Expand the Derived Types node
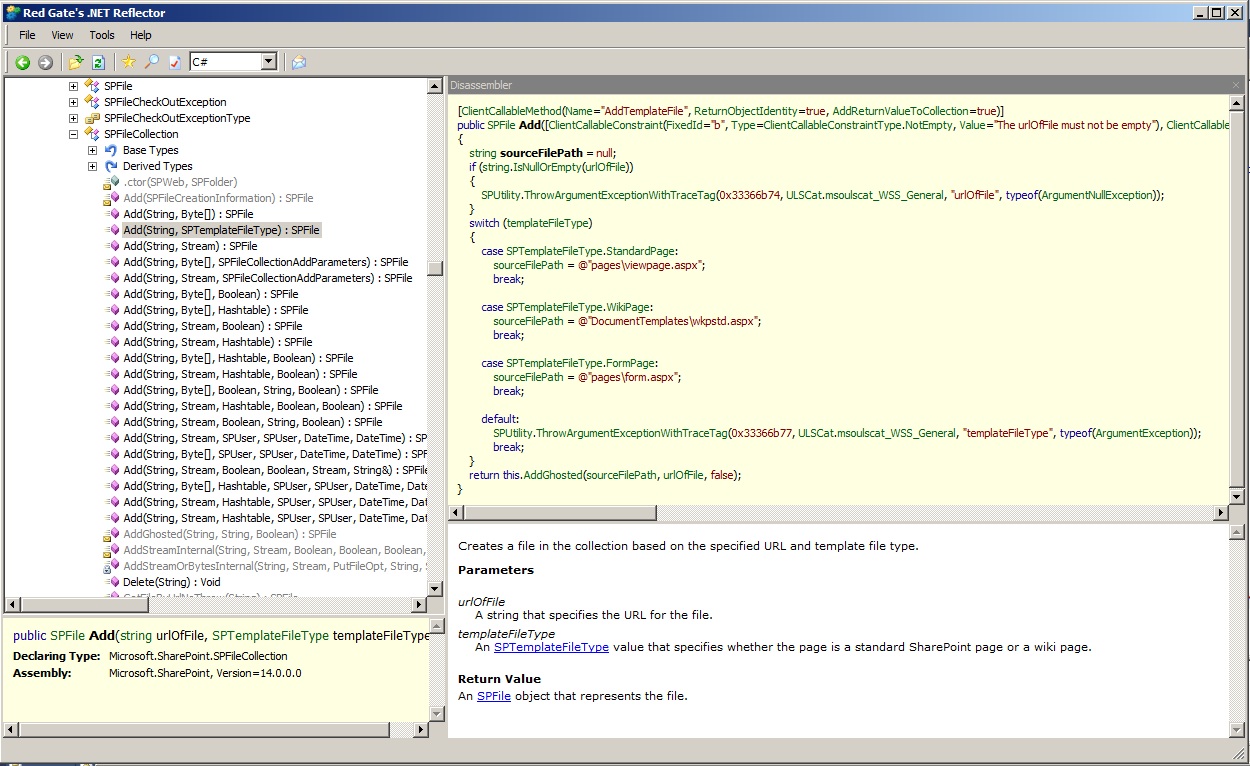Viewport: 1250px width, 766px height. [x=92, y=166]
